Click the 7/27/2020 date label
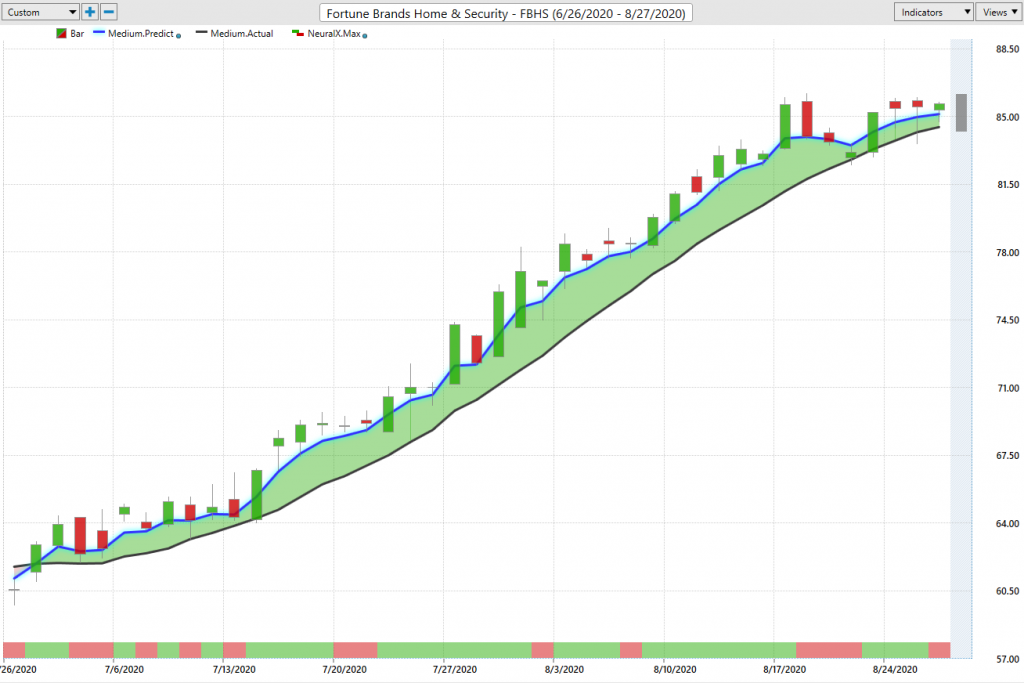This screenshot has height=683, width=1024. [455, 669]
